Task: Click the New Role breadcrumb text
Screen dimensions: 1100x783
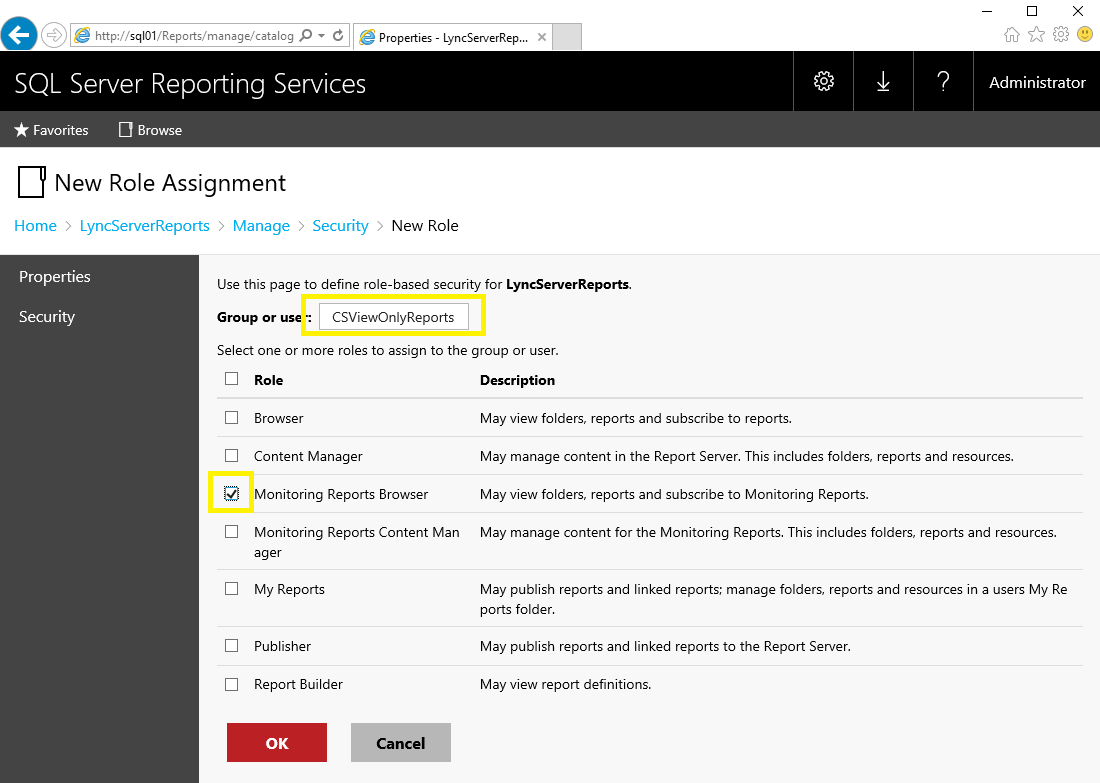Action: [x=424, y=226]
